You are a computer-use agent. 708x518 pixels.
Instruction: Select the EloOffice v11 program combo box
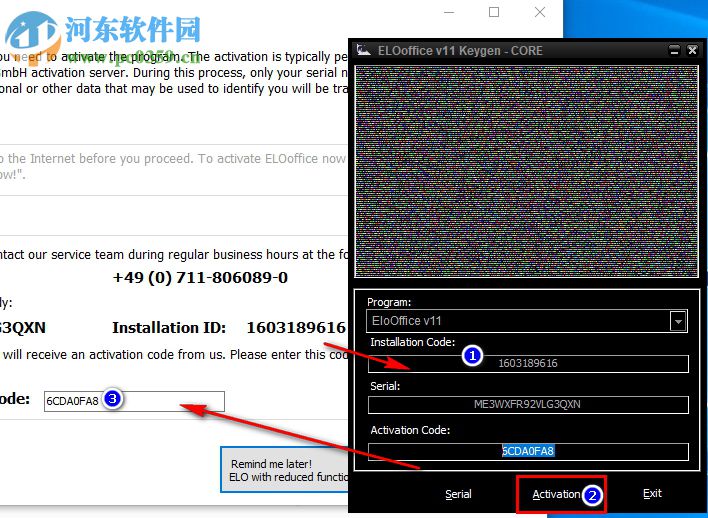(x=526, y=321)
